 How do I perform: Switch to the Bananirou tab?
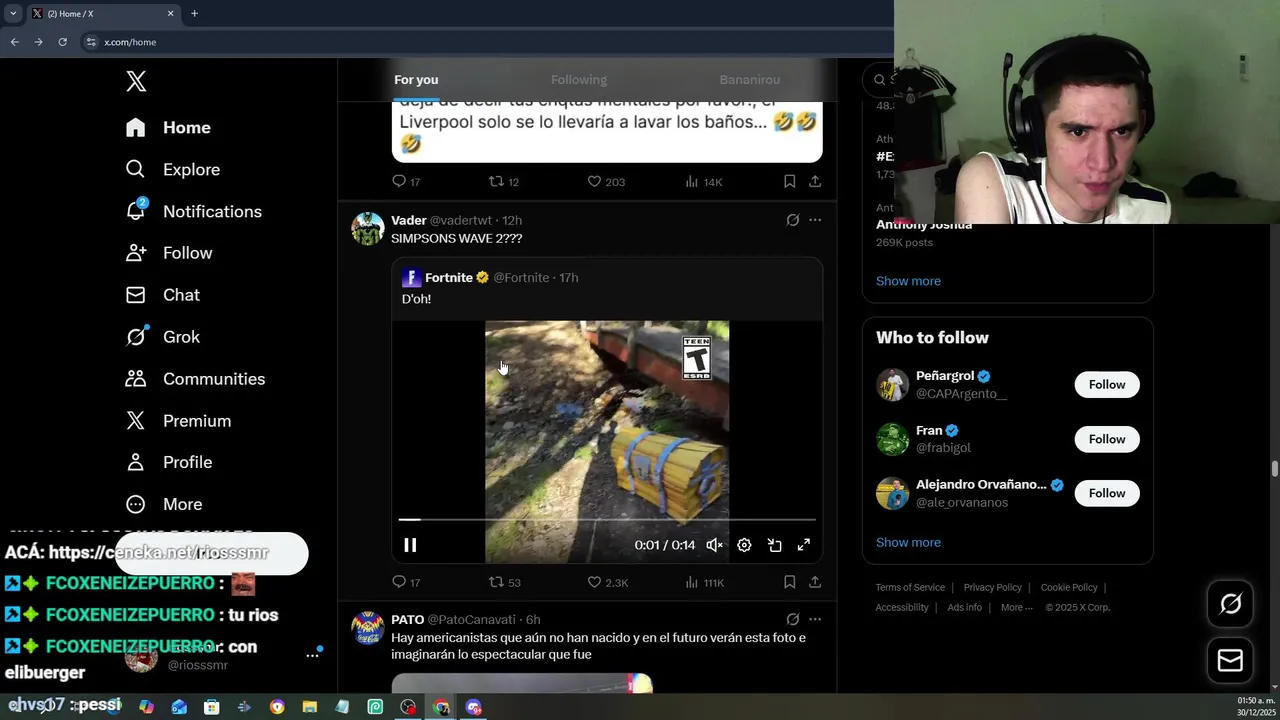click(x=750, y=80)
